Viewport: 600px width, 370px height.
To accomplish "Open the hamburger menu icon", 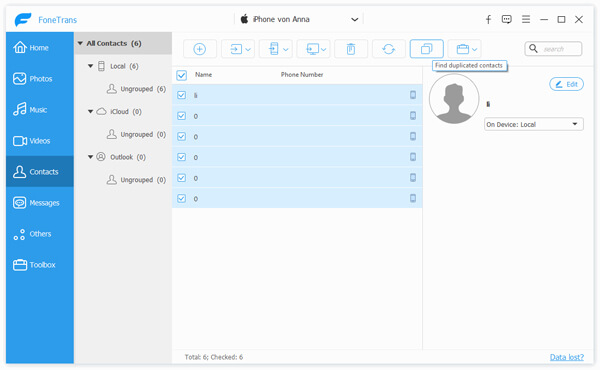I will click(526, 19).
